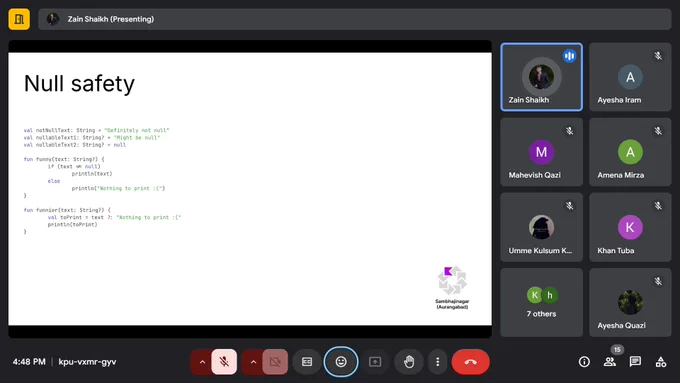Click muted mic icon on Ayesha Quazi tile

click(658, 281)
